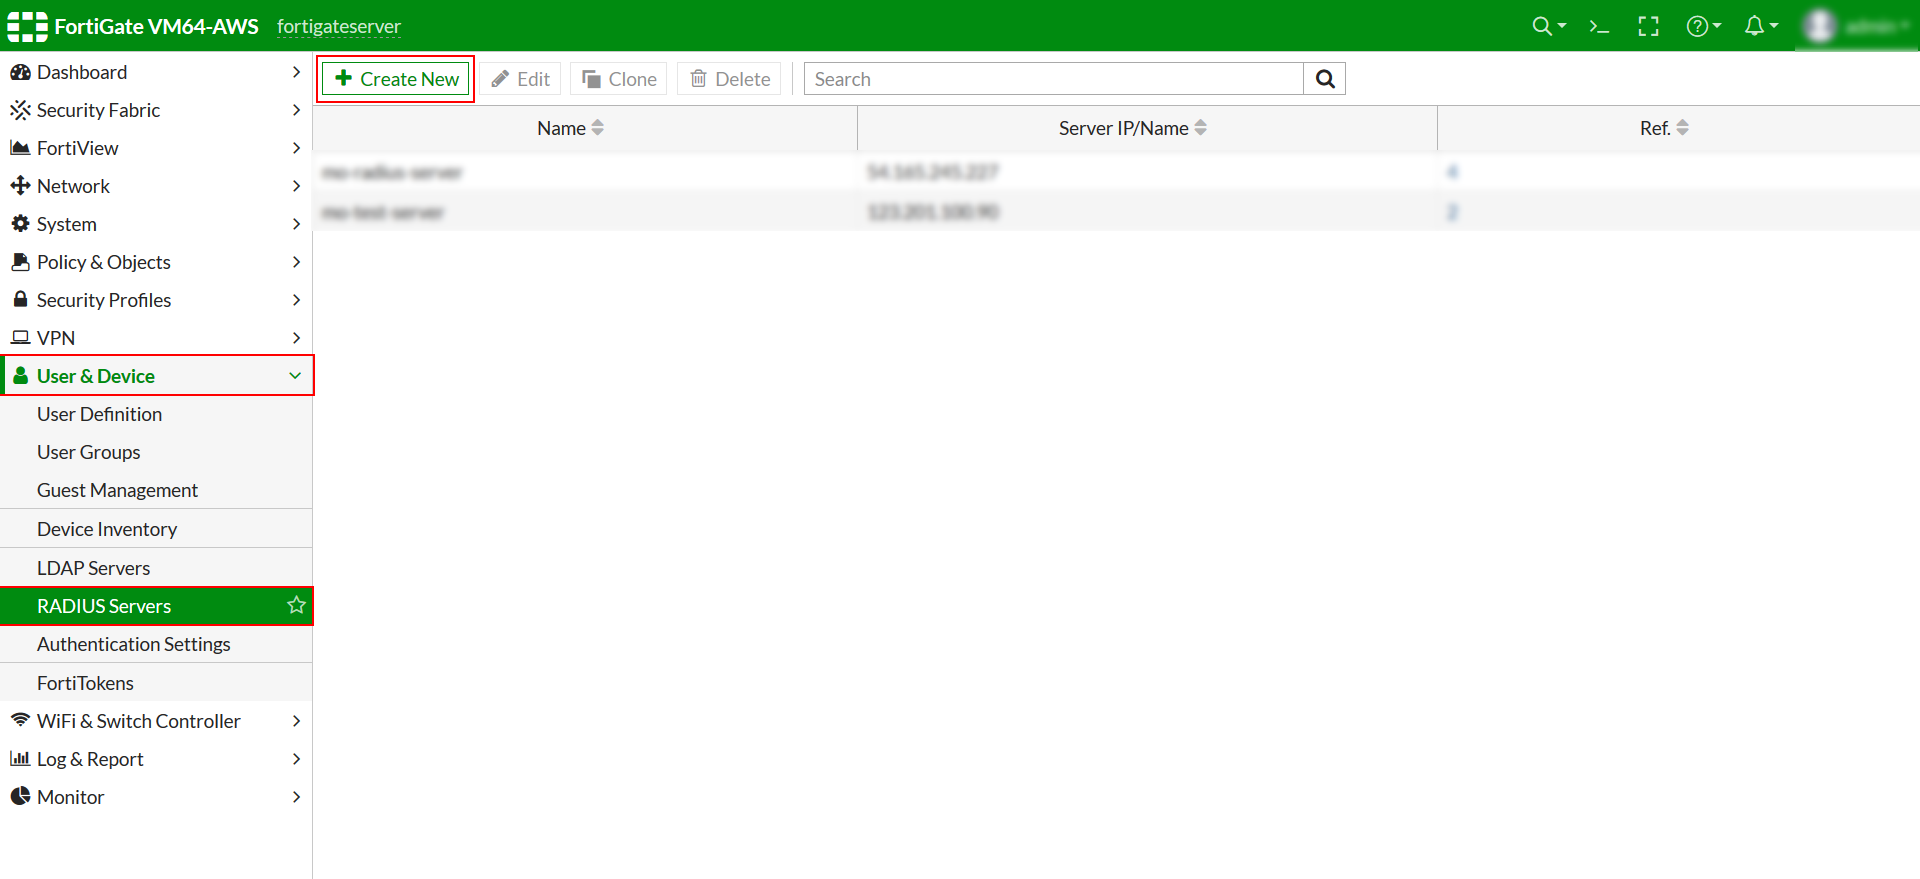The image size is (1920, 879).
Task: Click the FortiView chart icon
Action: click(x=20, y=148)
